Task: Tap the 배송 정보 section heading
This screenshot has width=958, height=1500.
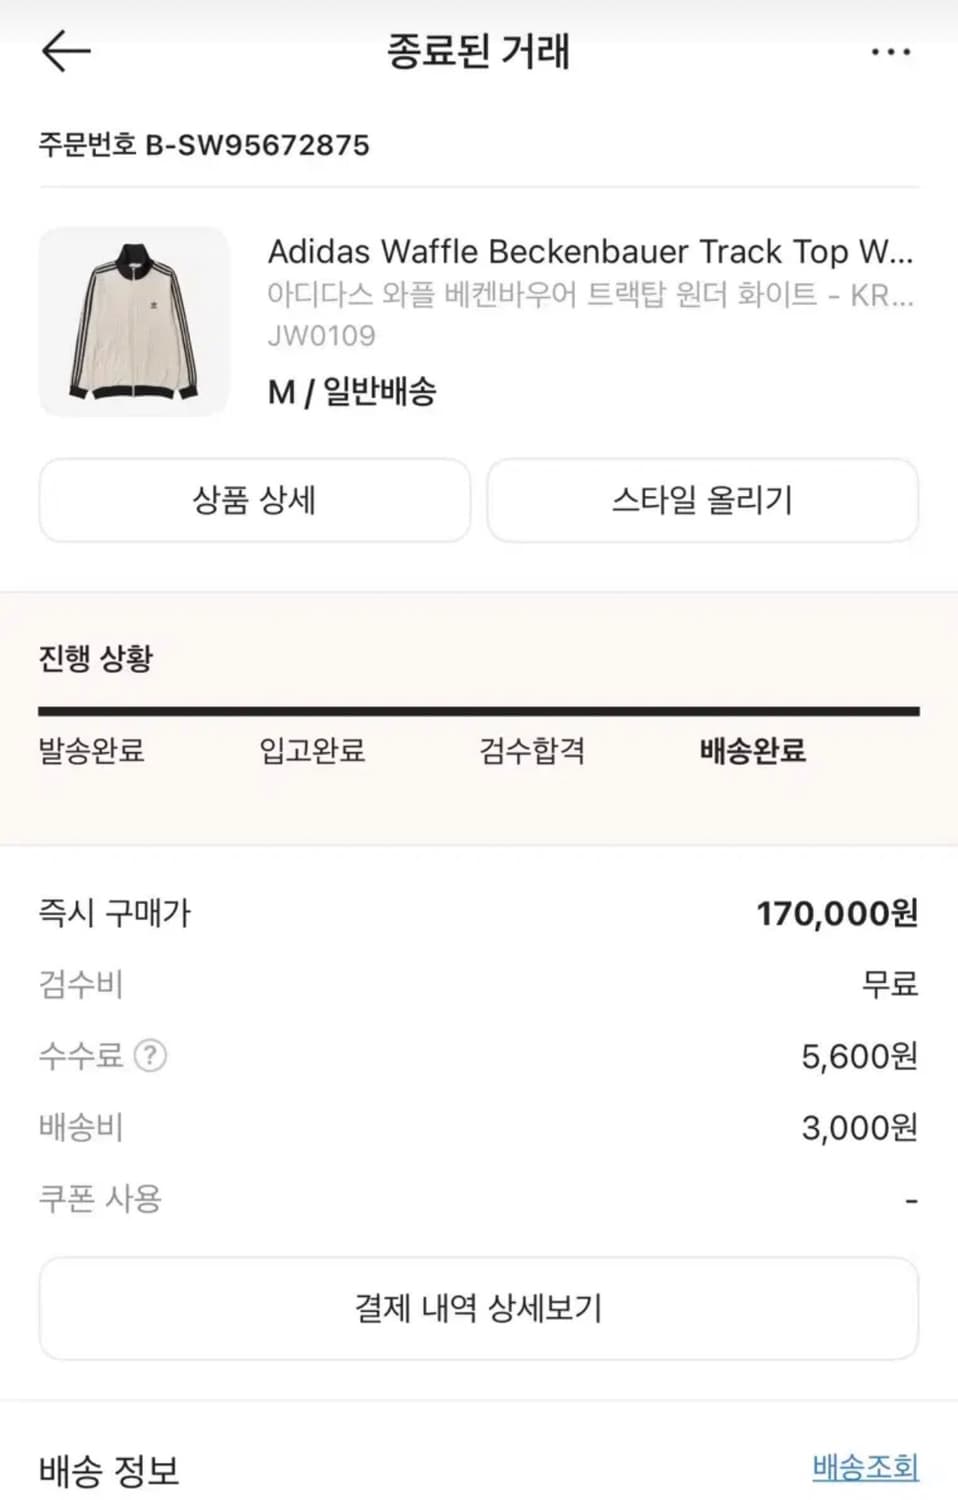Action: coord(109,1470)
